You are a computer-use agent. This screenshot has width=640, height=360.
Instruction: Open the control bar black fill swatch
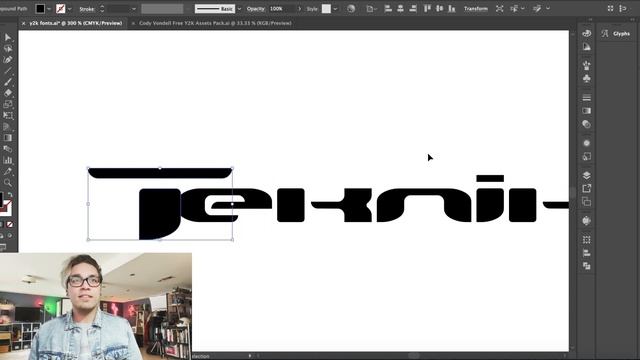point(40,9)
